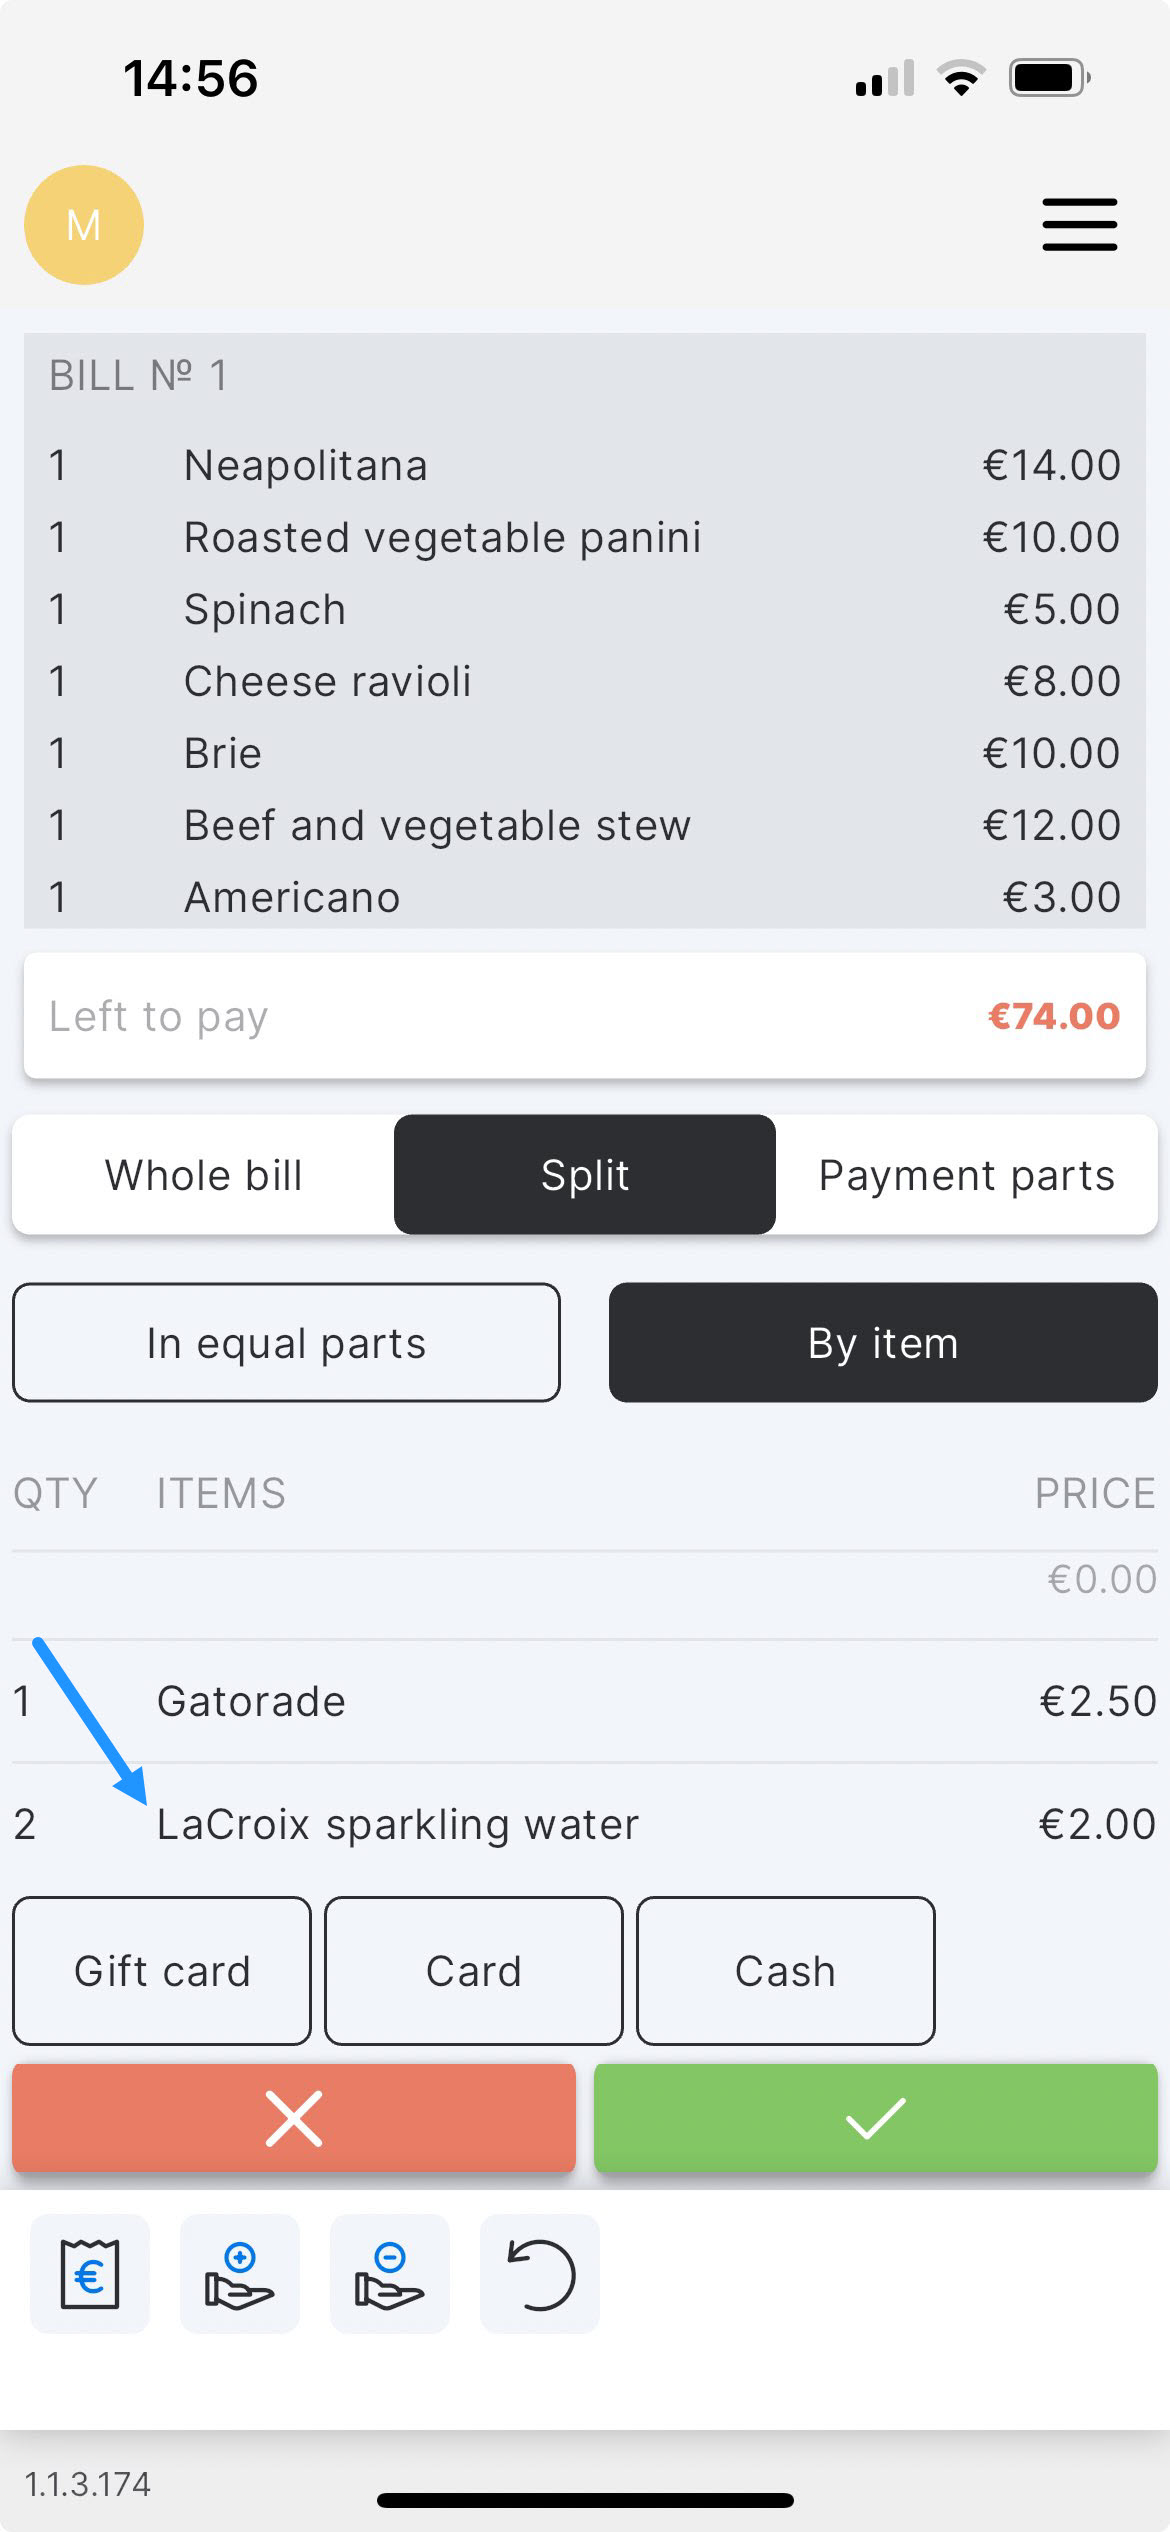
Task: Select the Gatorade item row
Action: click(585, 1701)
